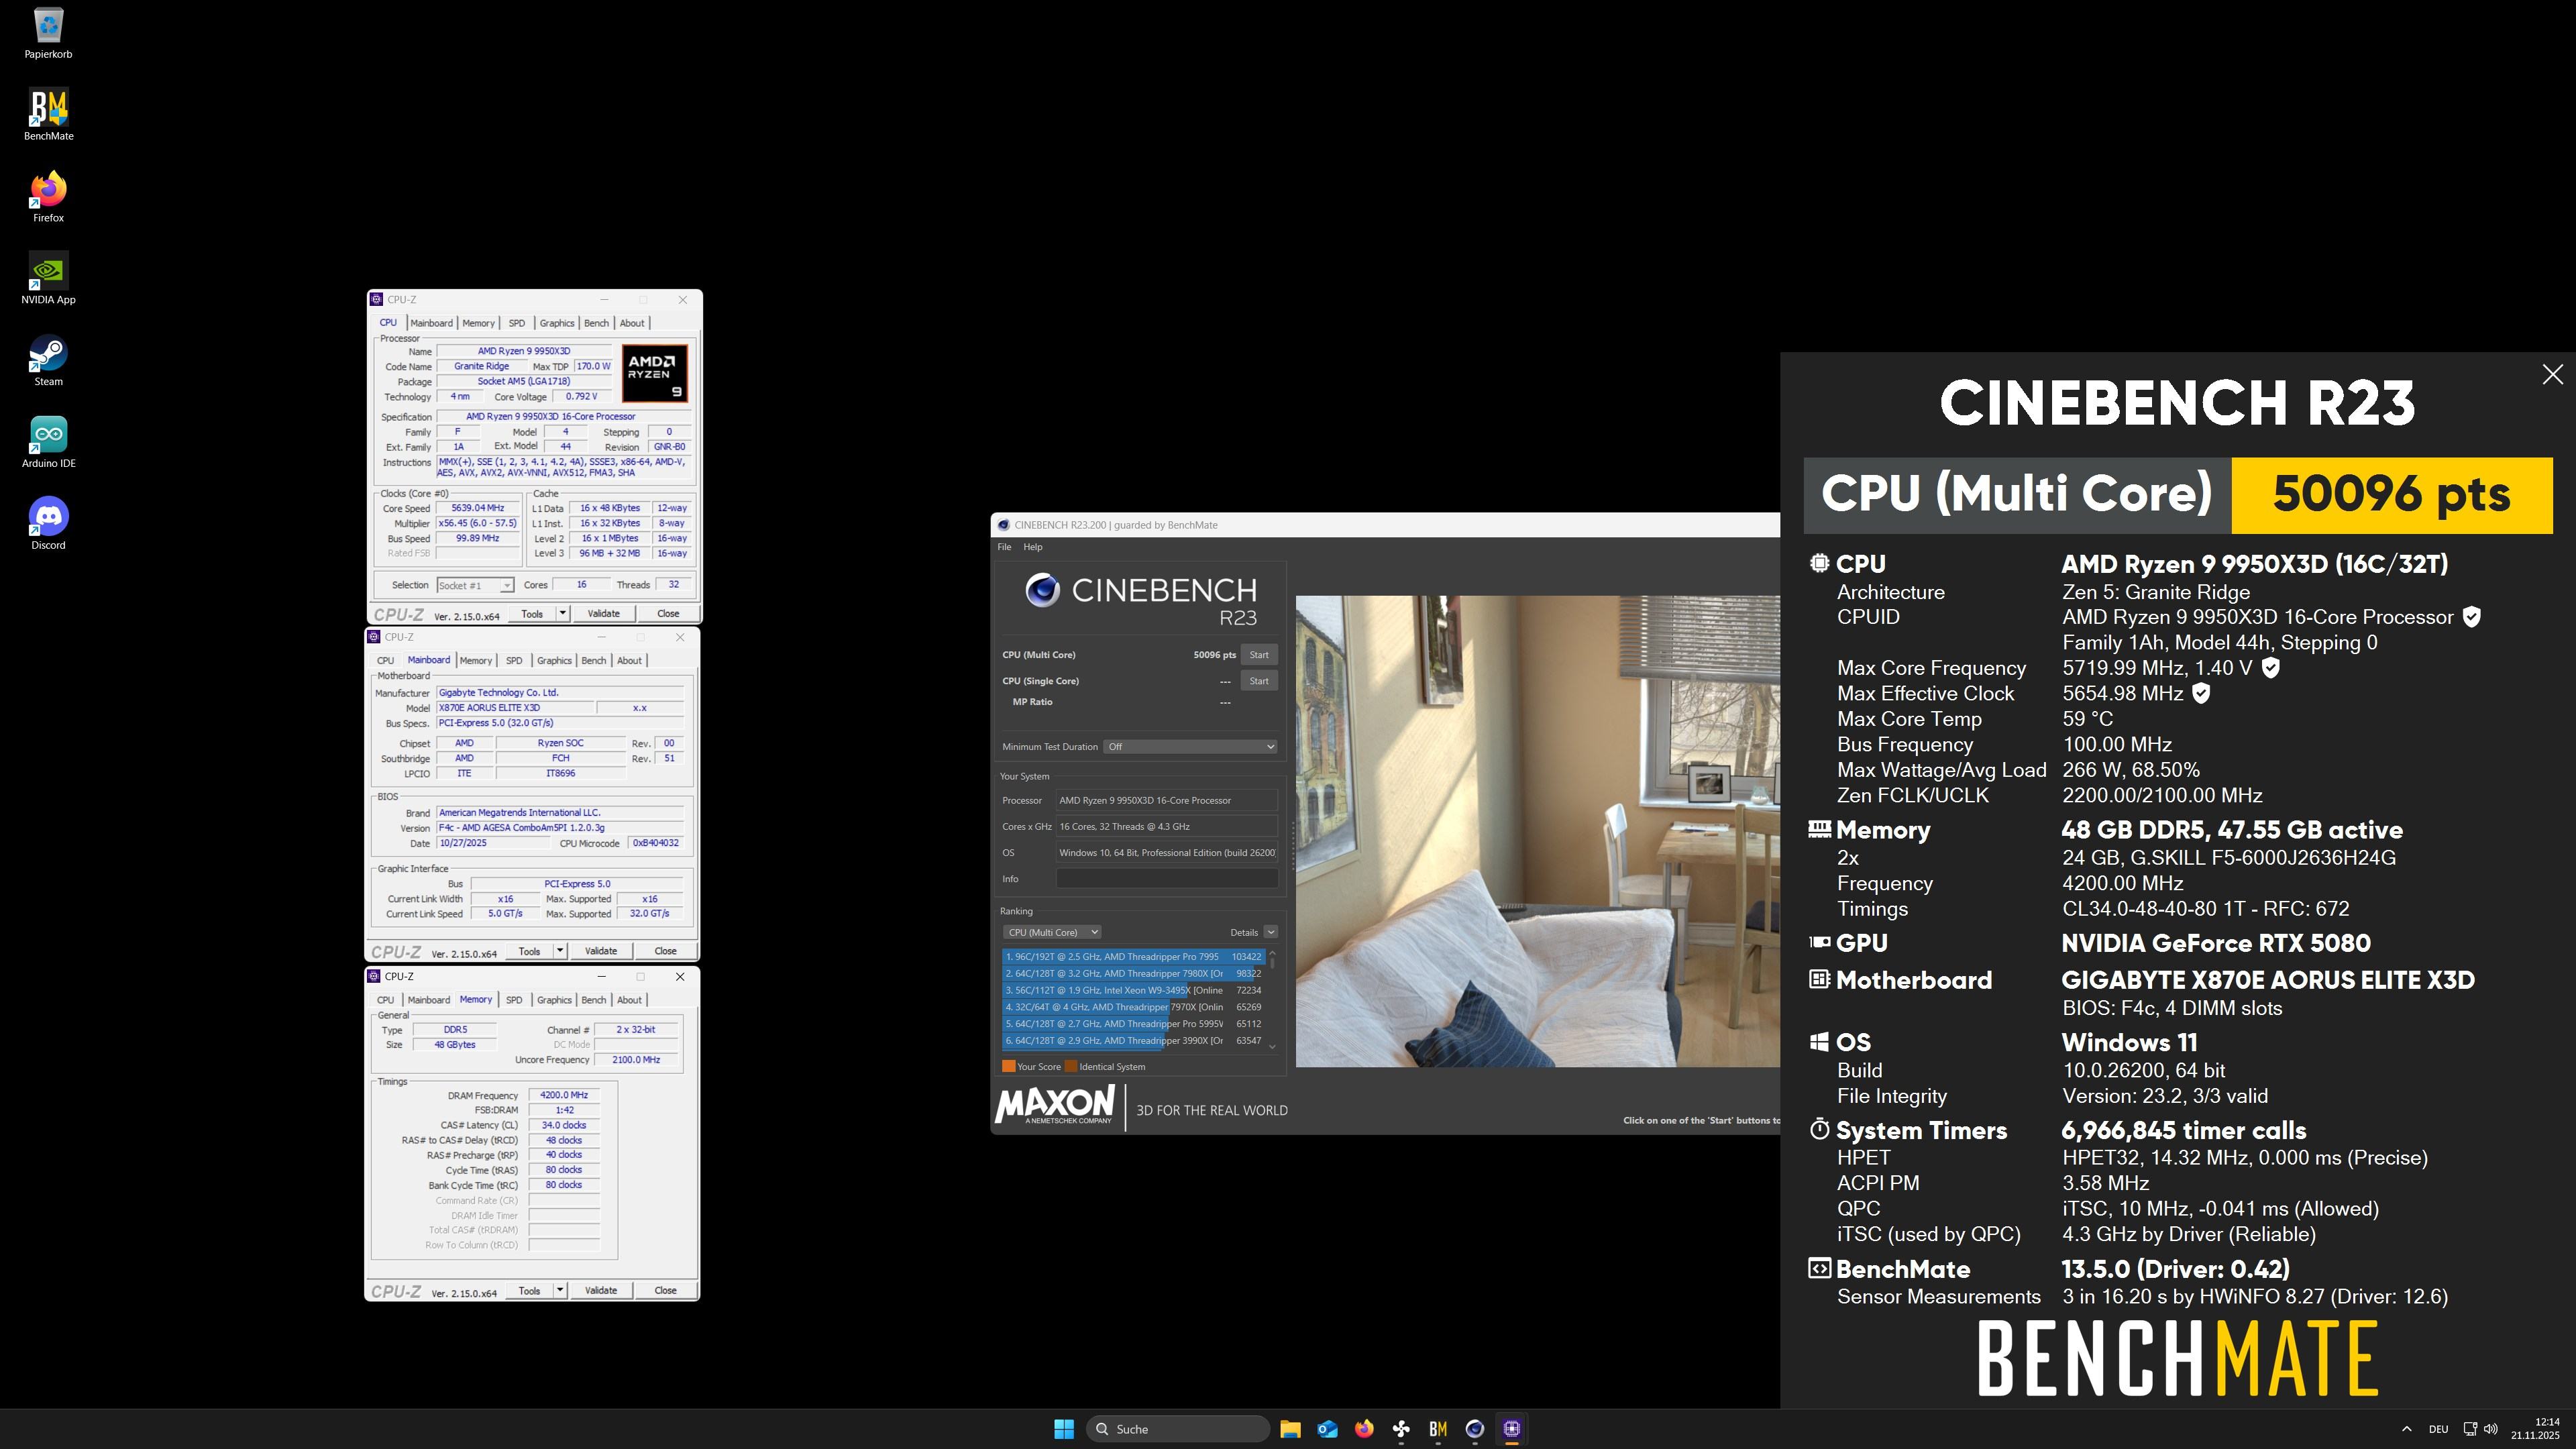Screen dimensions: 2576x1449
Task: Open the CPU (Multi Core) ranking dropdown
Action: pyautogui.click(x=1051, y=932)
